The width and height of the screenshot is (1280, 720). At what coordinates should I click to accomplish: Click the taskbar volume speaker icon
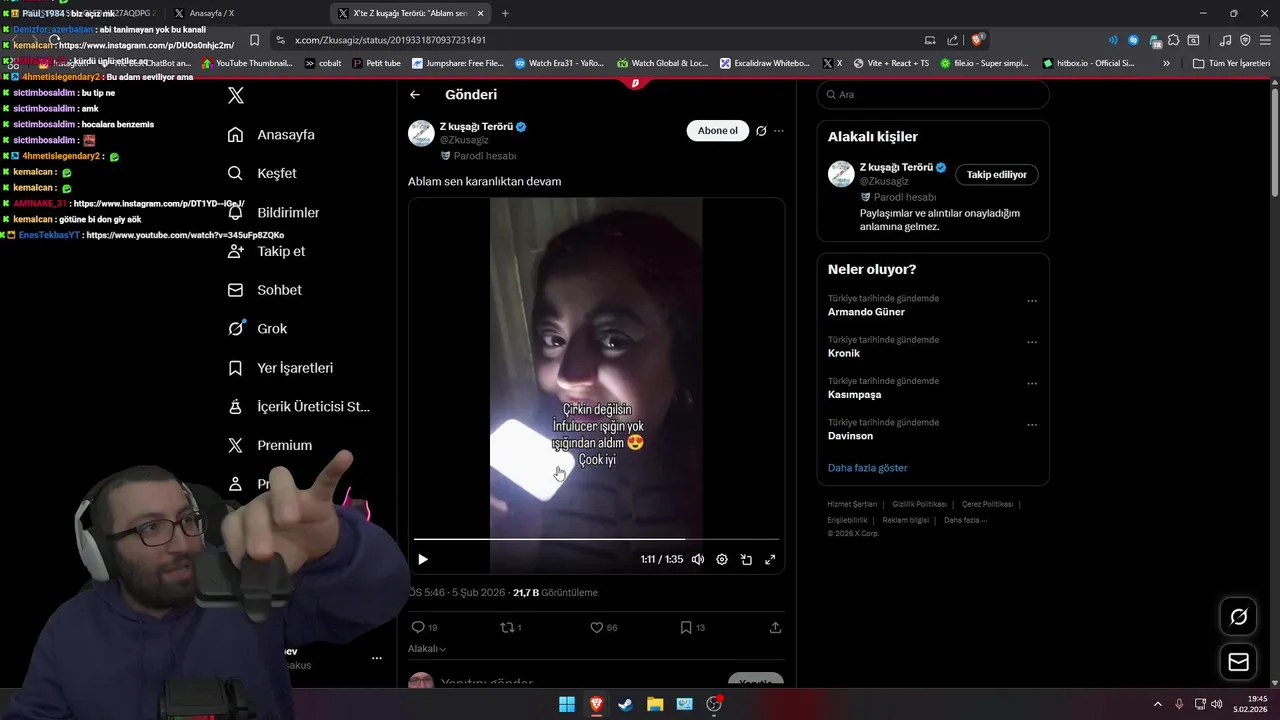click(1216, 704)
